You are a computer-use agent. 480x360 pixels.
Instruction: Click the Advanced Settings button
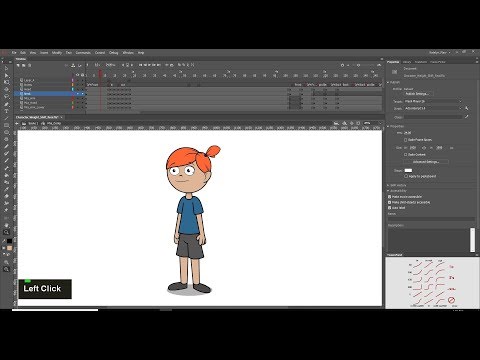click(x=426, y=162)
